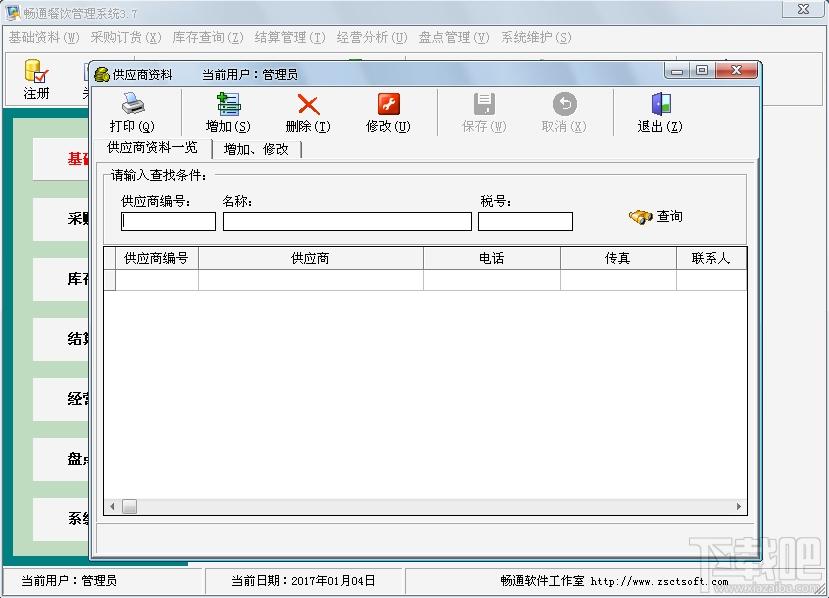This screenshot has height=598, width=829.
Task: Click the printer icon 打印(Q)
Action: [x=133, y=104]
